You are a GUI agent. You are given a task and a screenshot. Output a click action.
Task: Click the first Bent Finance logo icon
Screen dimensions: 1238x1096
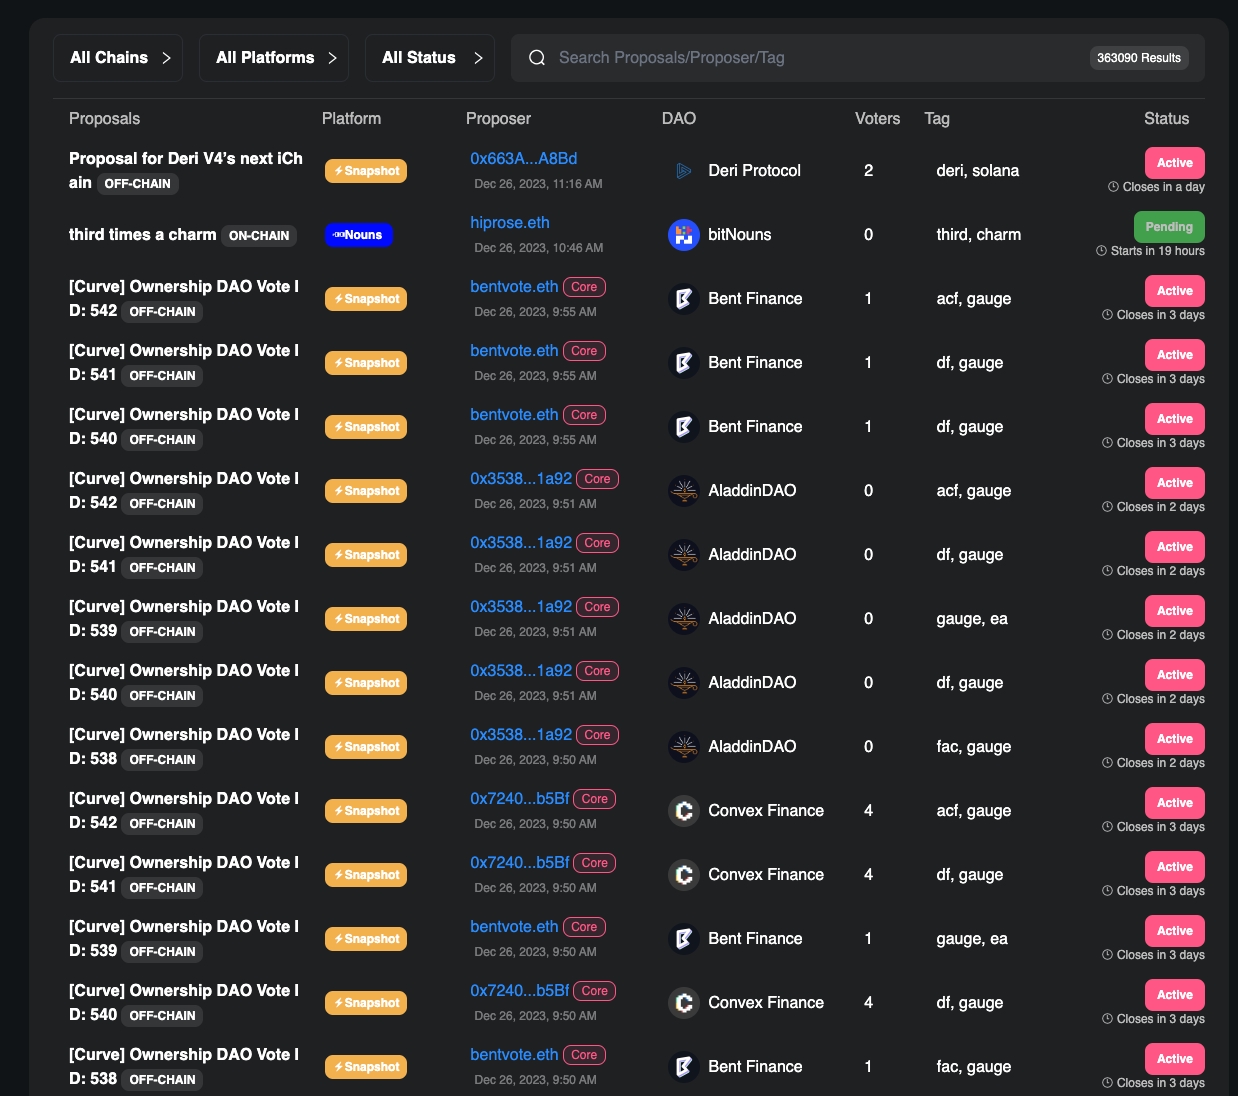click(684, 299)
